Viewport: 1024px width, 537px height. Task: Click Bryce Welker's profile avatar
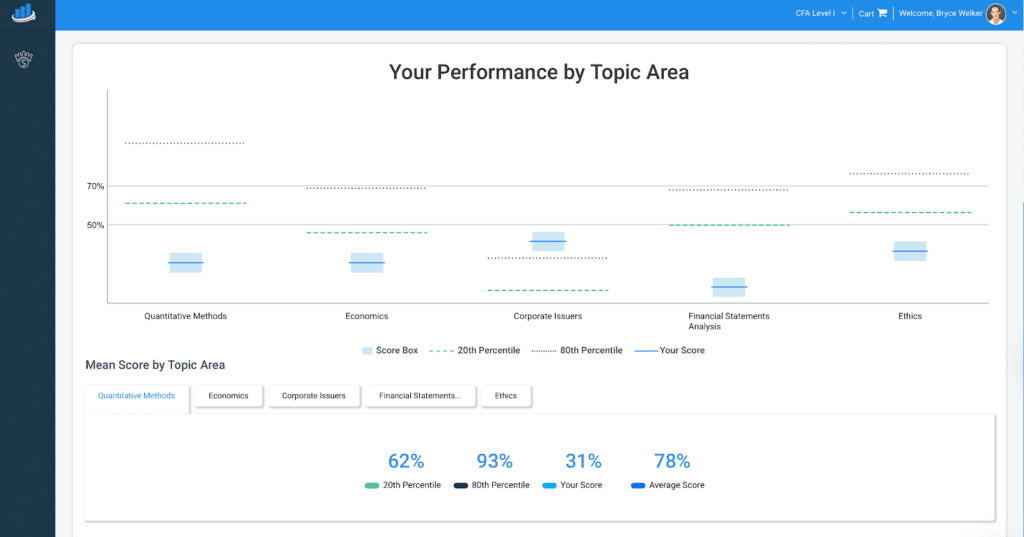[996, 14]
